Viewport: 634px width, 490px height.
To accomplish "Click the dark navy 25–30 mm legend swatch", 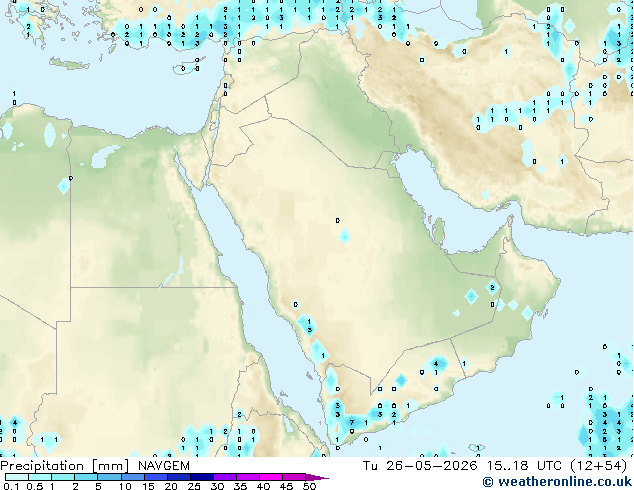I will coord(201,477).
